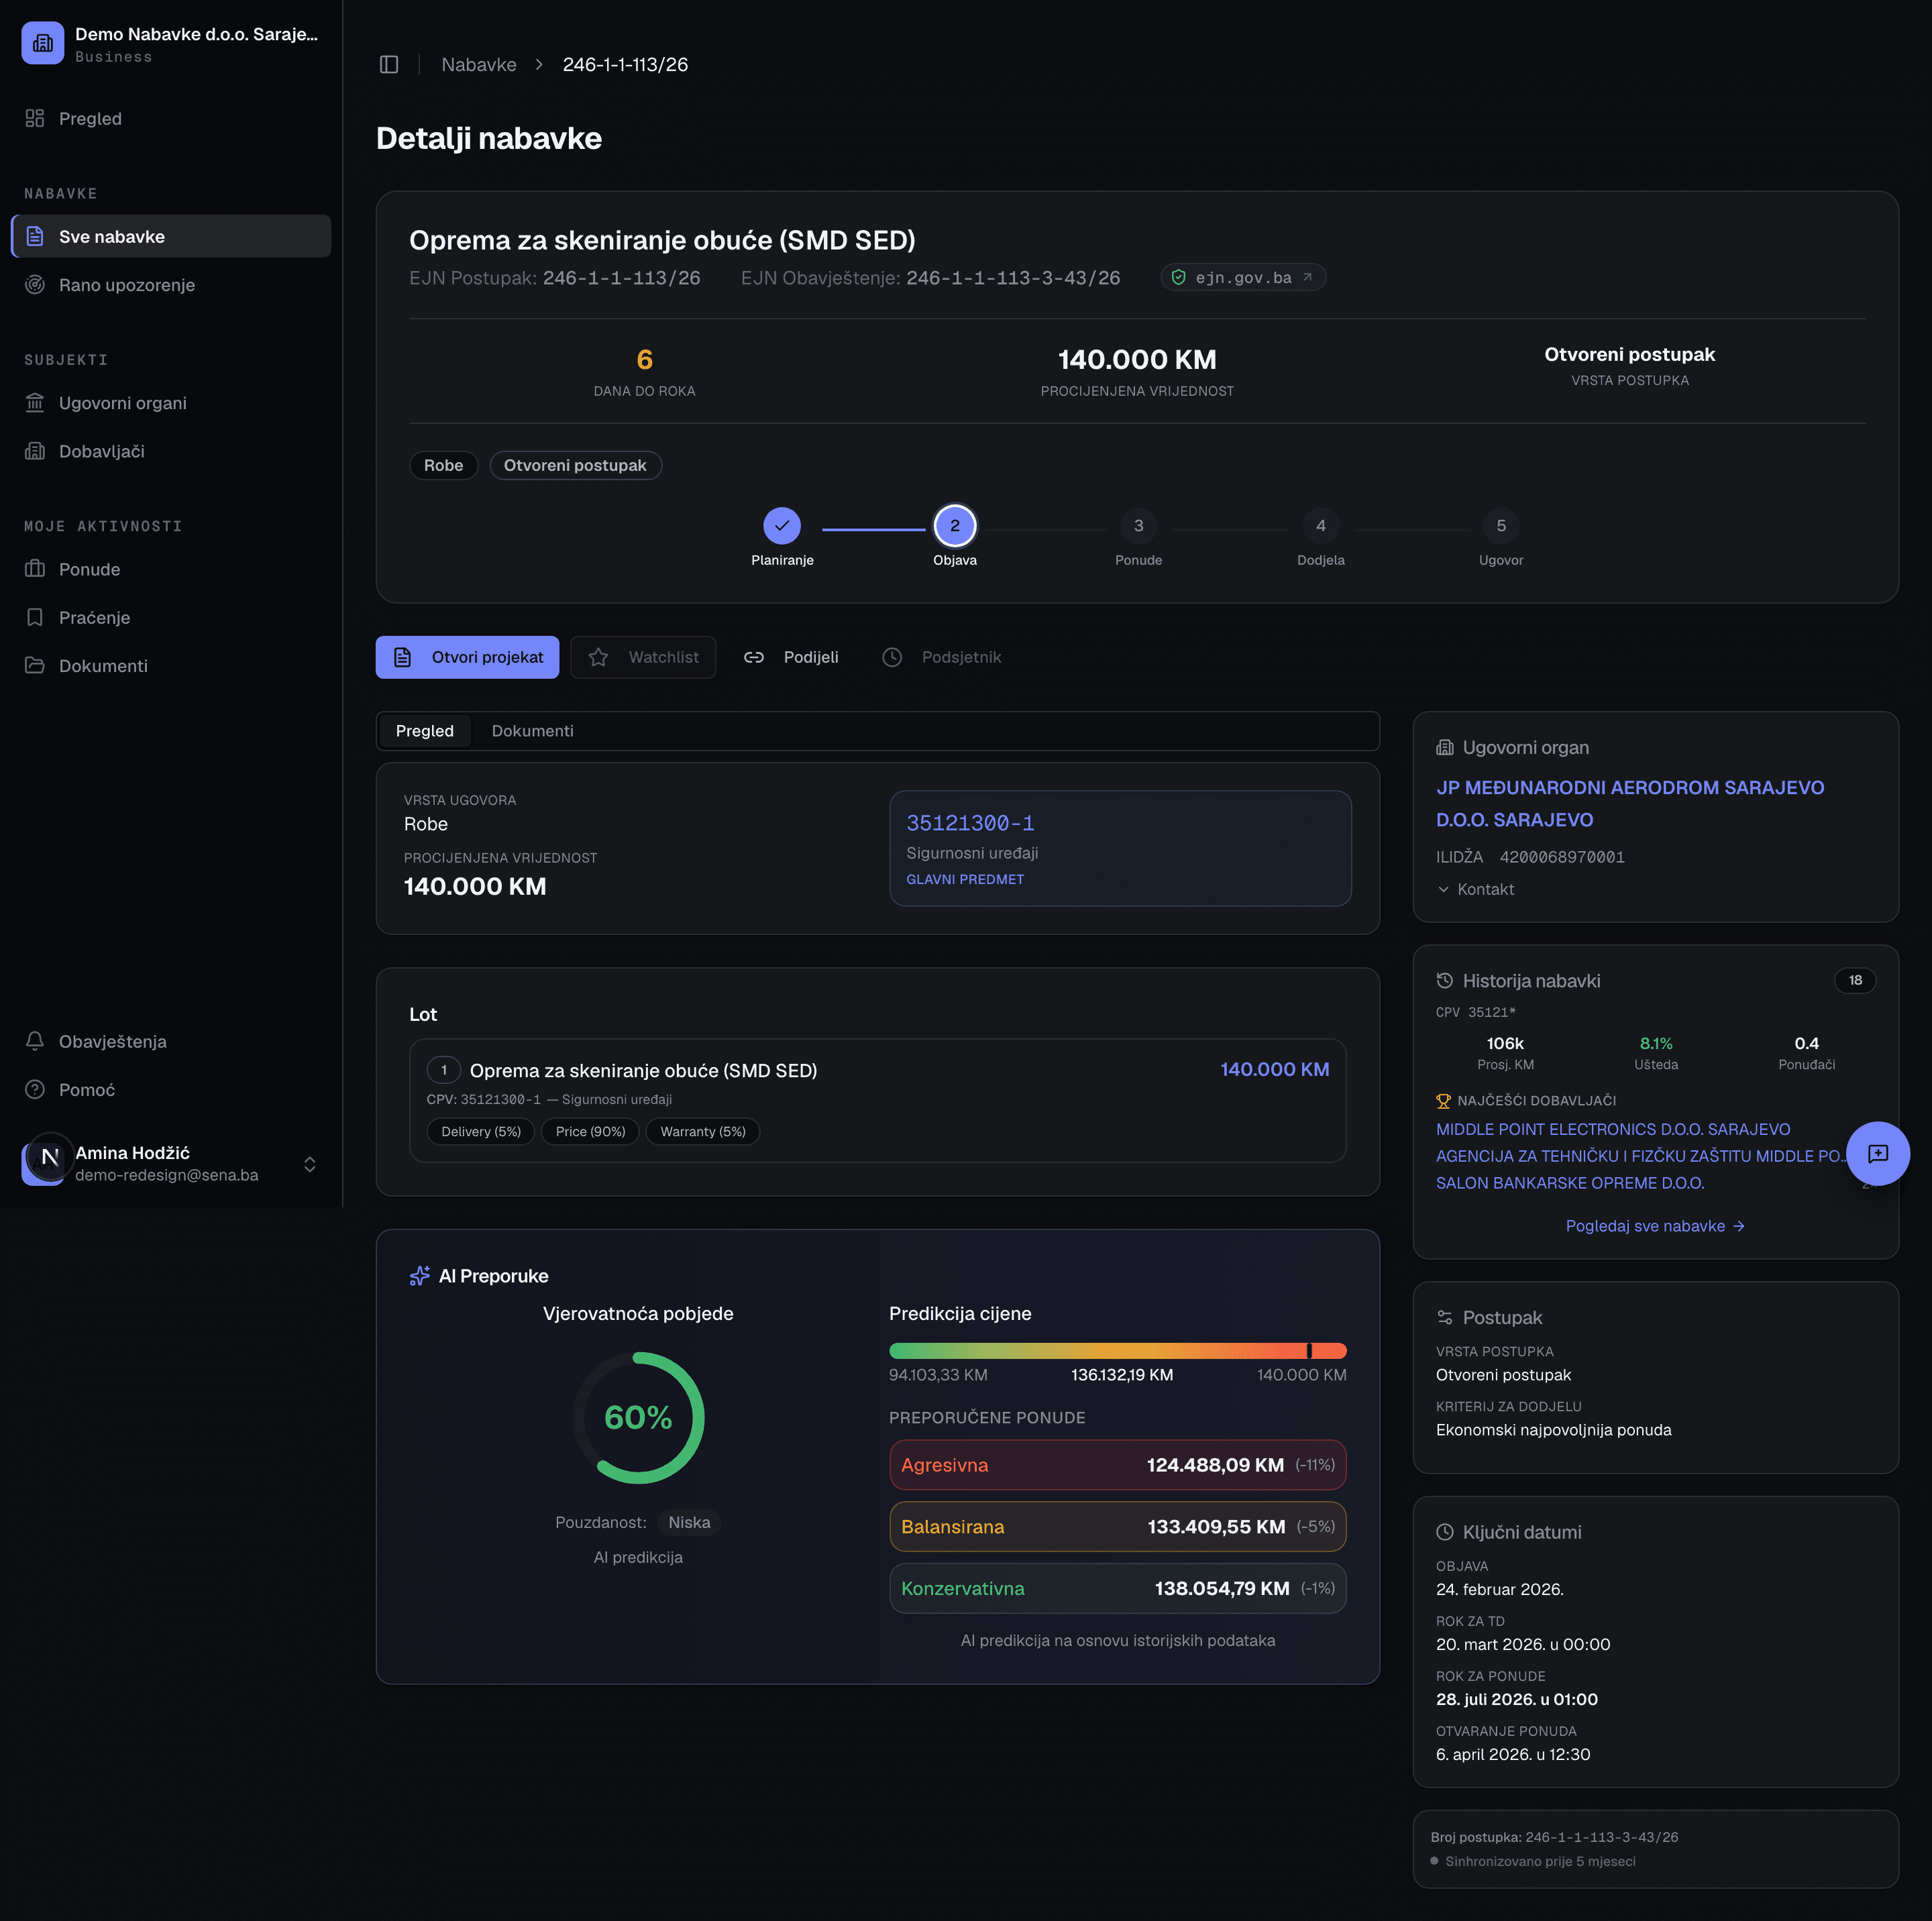Open Agencija za tehničku zaštitu supplier link
The width and height of the screenshot is (1932, 1921).
1641,1156
